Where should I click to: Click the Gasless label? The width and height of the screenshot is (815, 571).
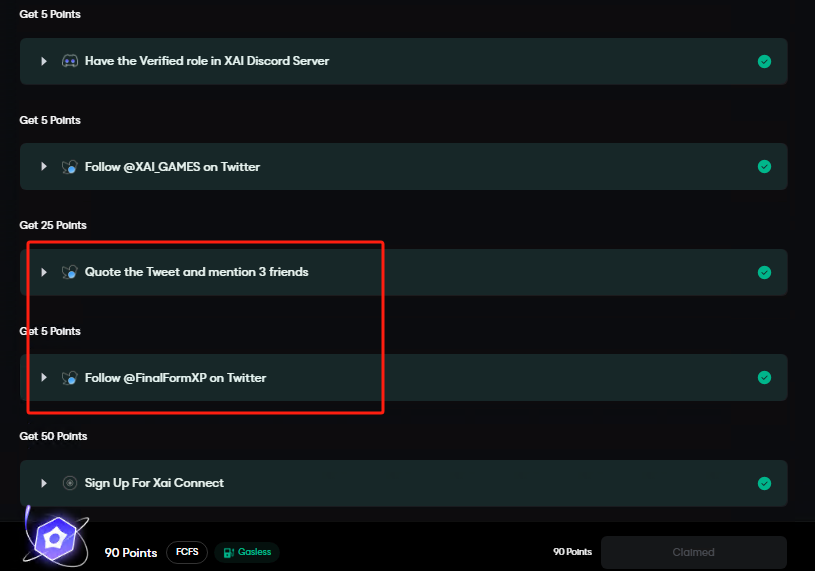pos(254,552)
